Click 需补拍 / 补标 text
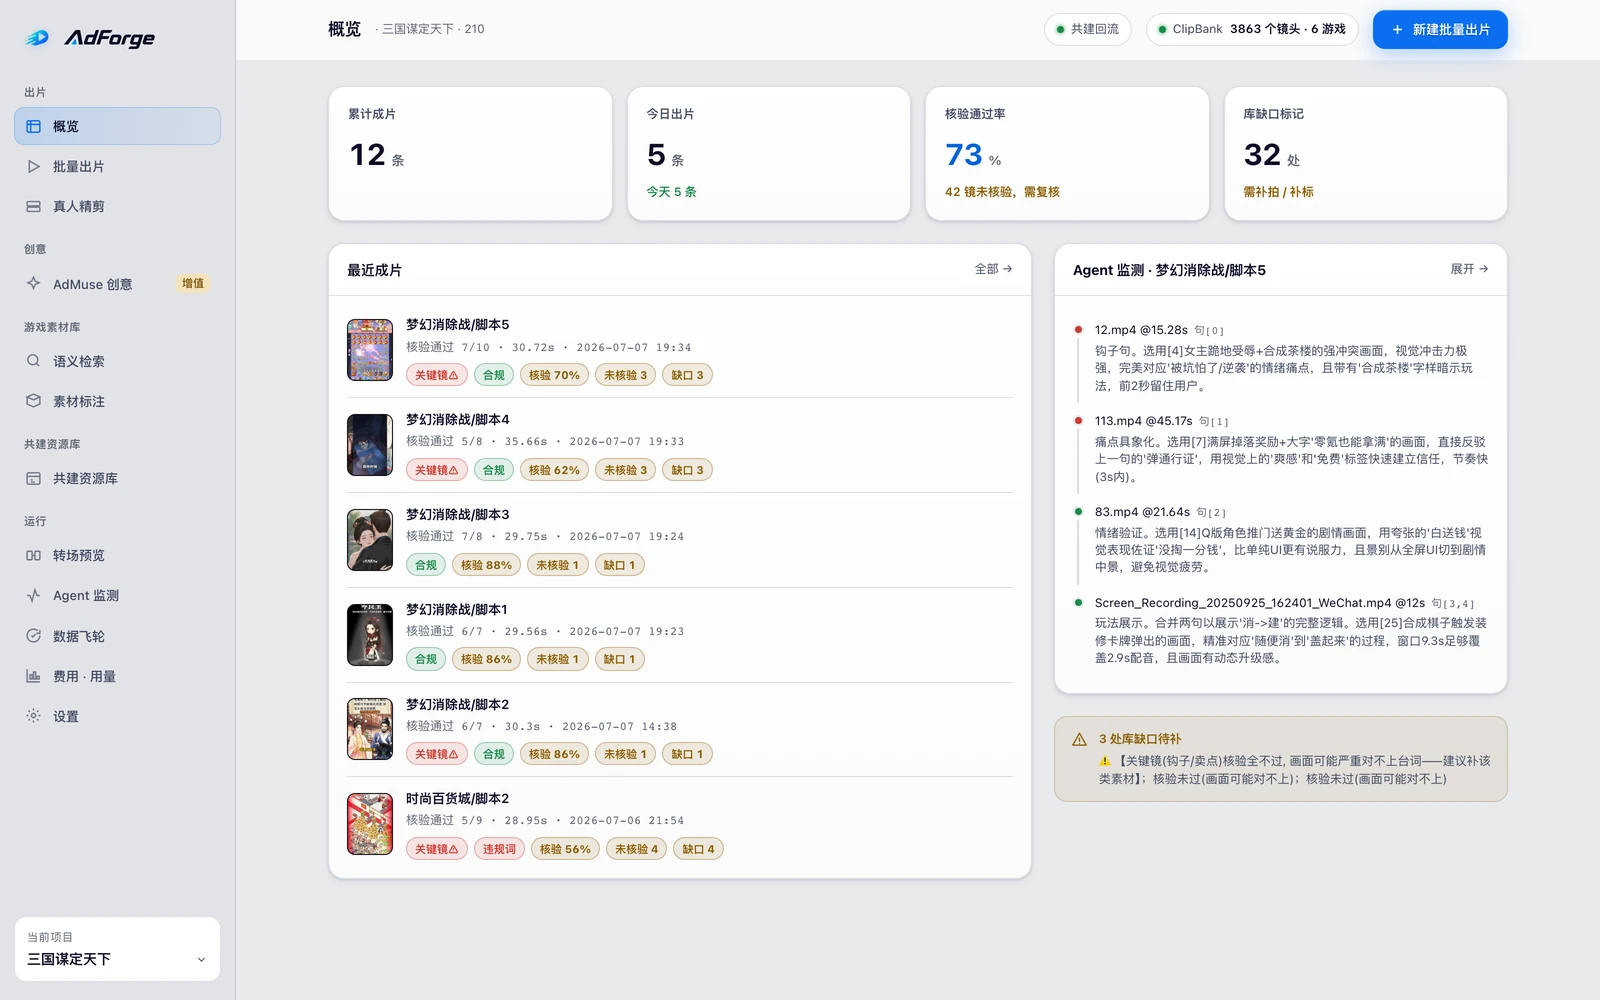 point(1278,192)
